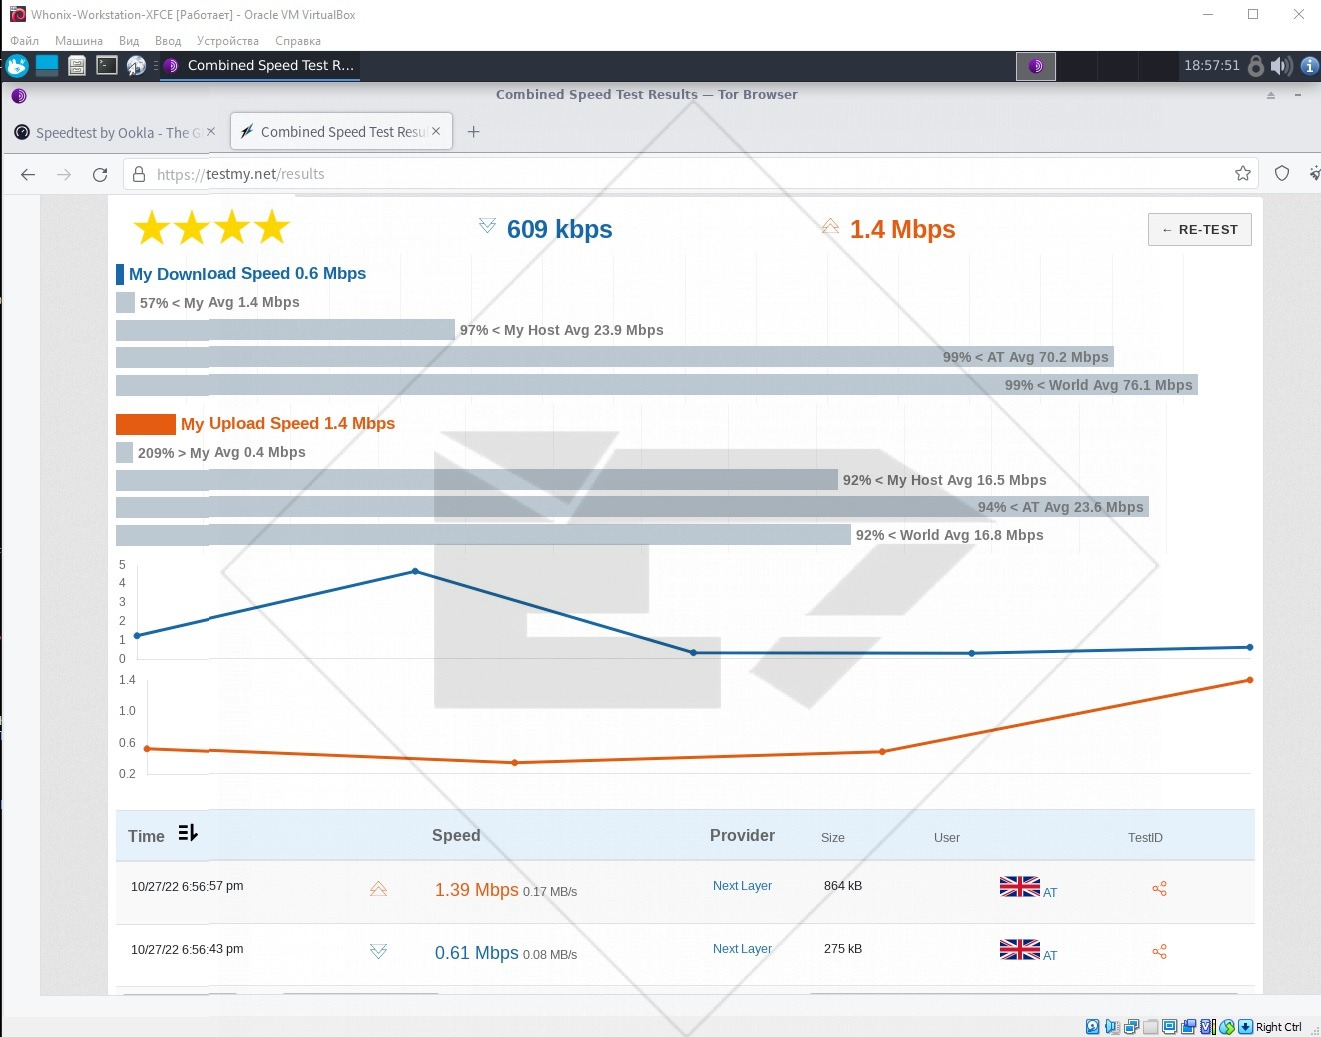Click the Time column sort icon
Screen dimensions: 1321x1037
click(x=188, y=833)
